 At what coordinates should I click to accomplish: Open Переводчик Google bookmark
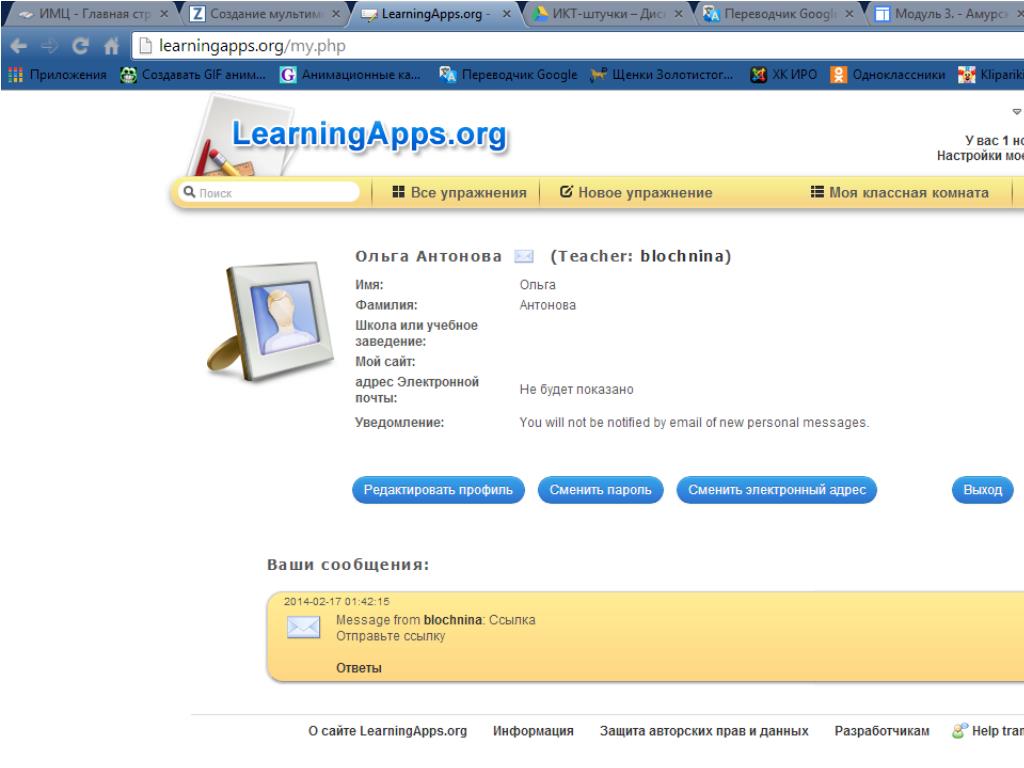tap(509, 74)
